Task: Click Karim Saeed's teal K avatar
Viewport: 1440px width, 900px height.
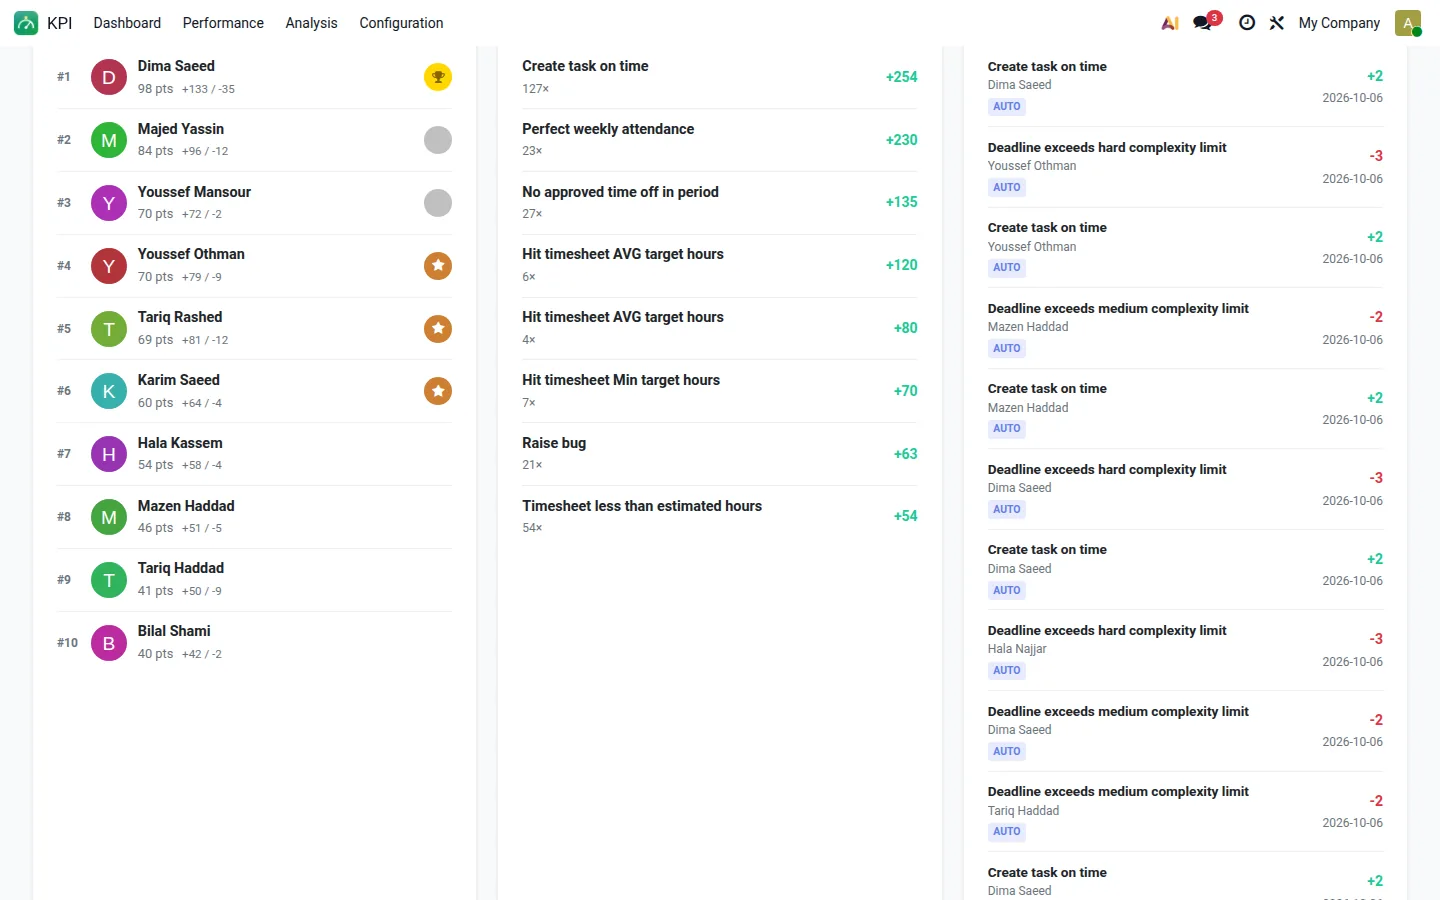Action: click(109, 391)
